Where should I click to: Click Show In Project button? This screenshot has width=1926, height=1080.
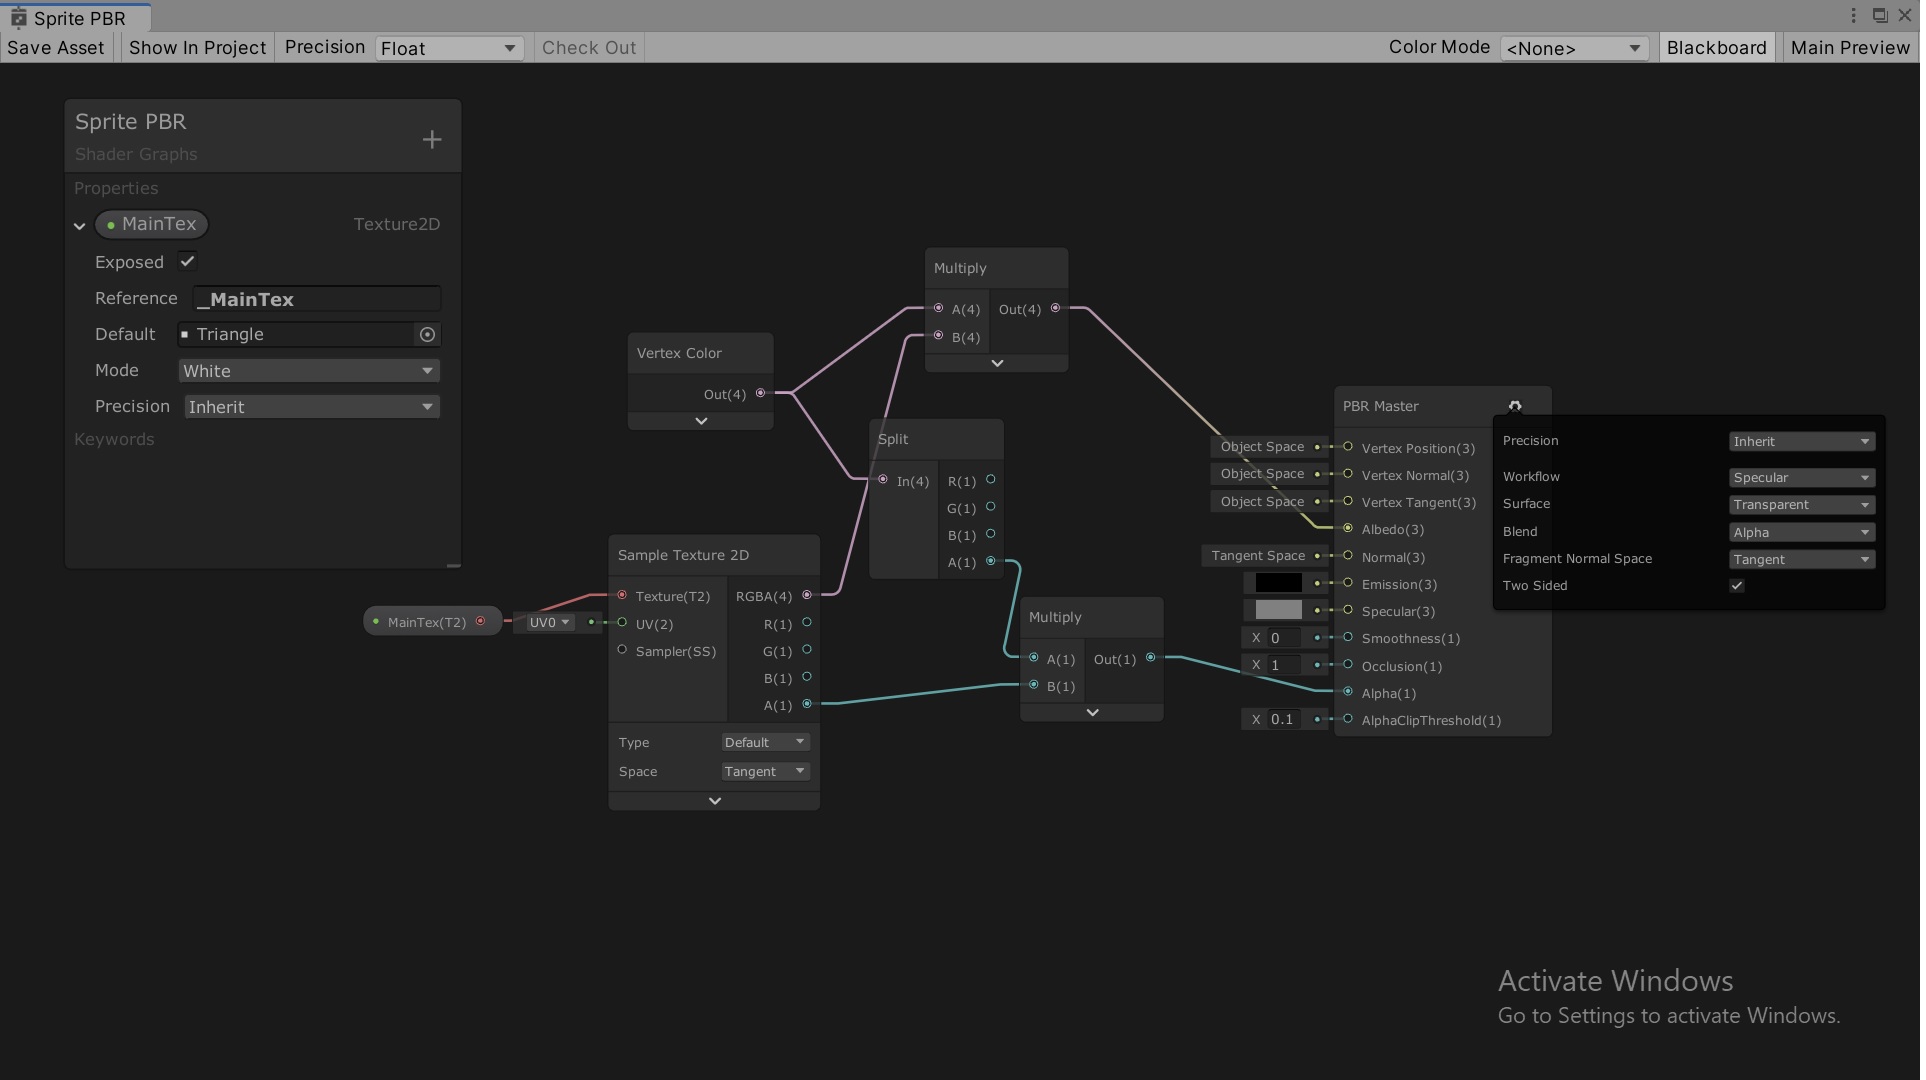[198, 48]
